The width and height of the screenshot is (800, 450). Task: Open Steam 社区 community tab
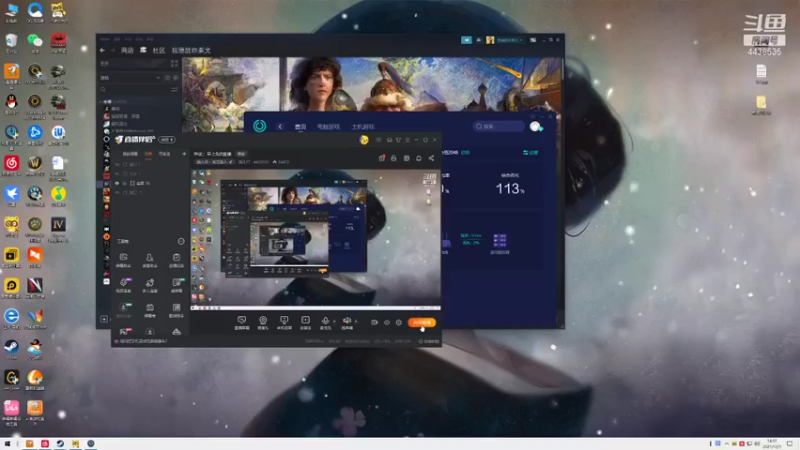coord(159,51)
